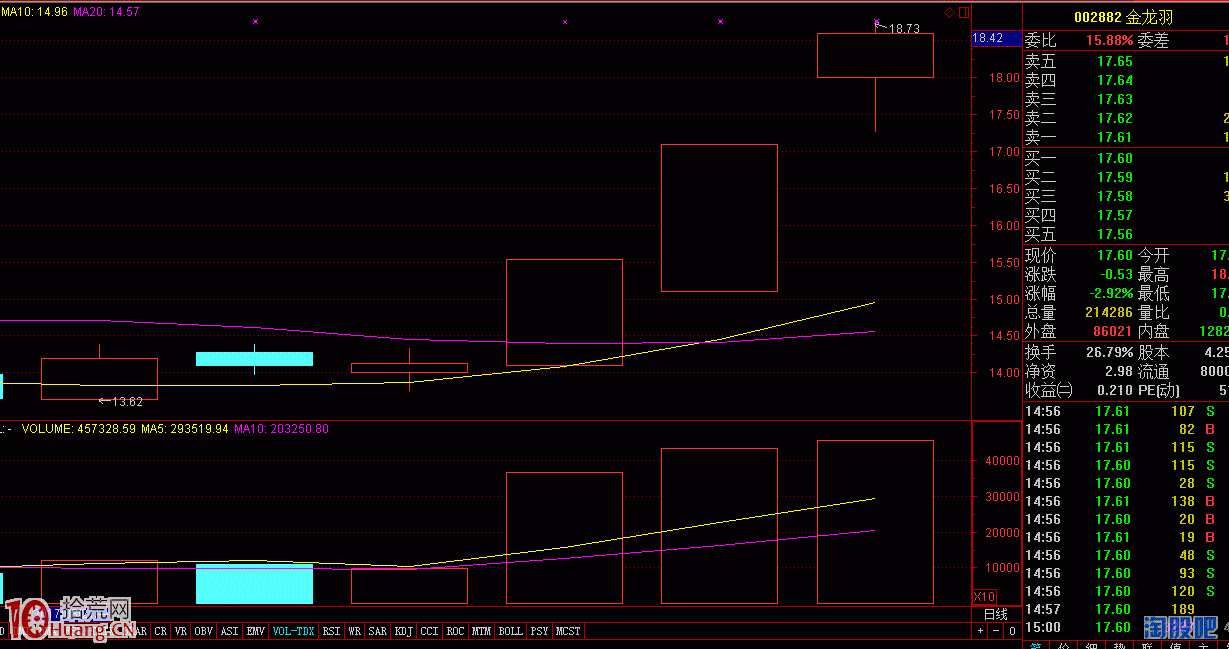Click the trade tick with volume 138 B
The width and height of the screenshot is (1229, 649).
point(1125,501)
